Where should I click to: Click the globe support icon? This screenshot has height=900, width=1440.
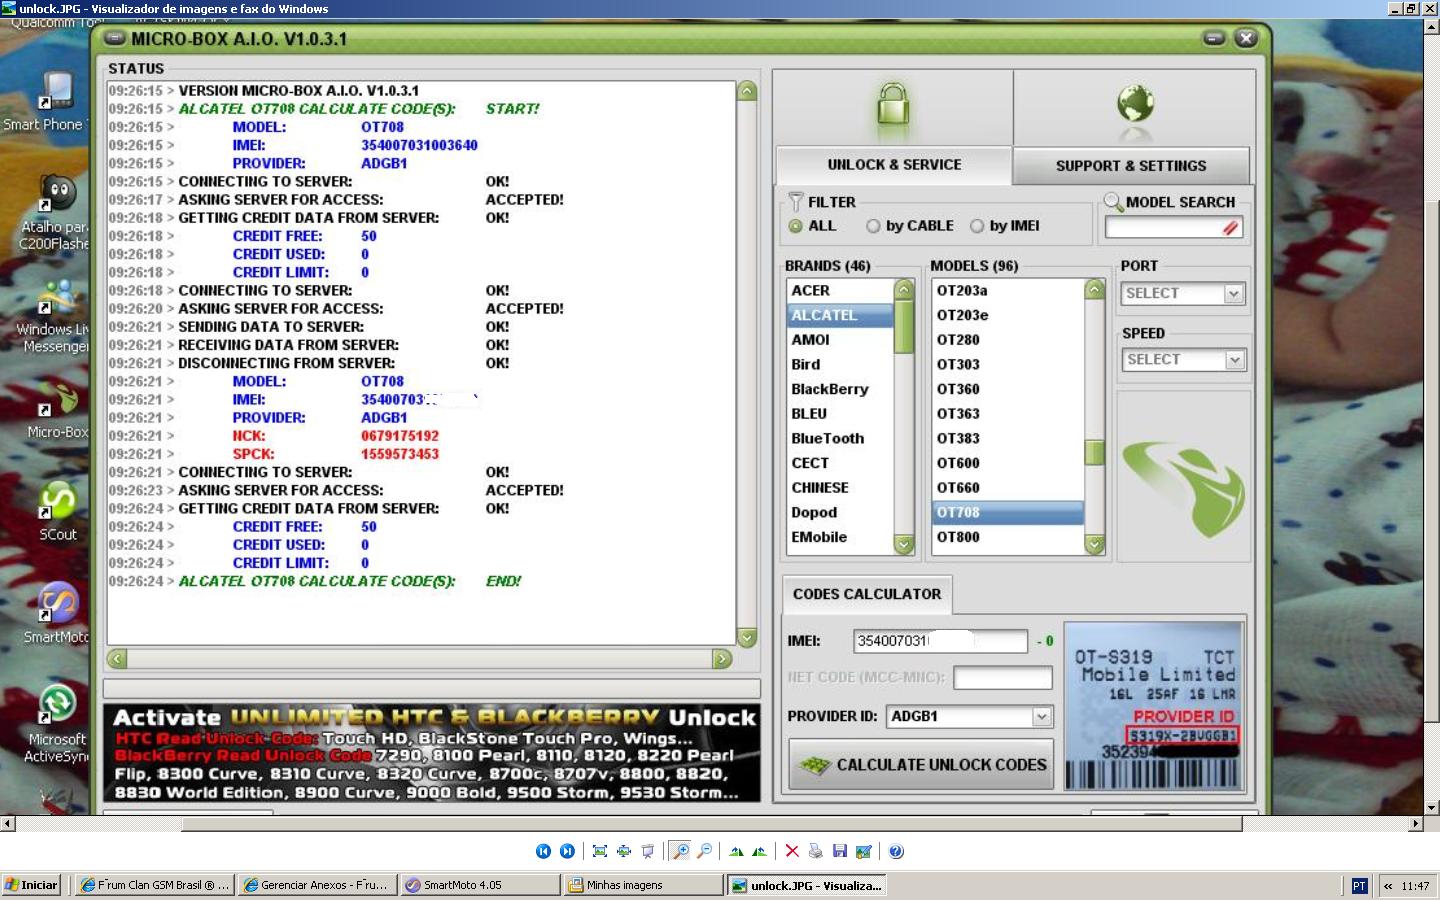[x=1135, y=105]
